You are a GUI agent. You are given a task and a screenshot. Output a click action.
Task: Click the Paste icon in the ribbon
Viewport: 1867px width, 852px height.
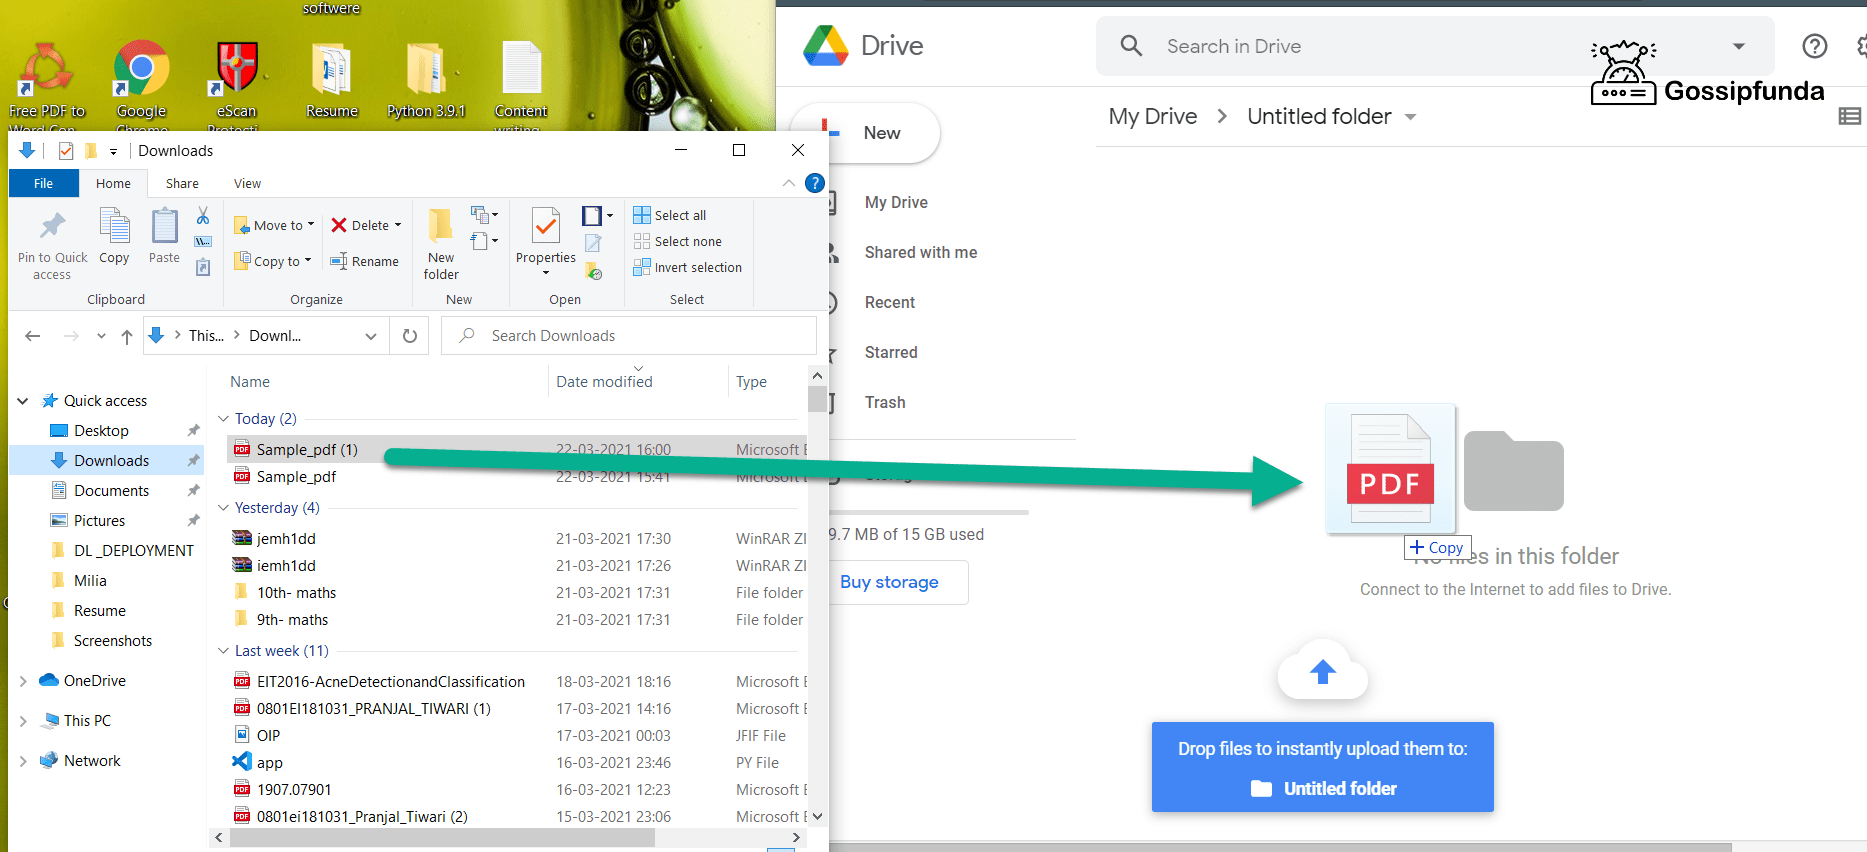tap(164, 226)
